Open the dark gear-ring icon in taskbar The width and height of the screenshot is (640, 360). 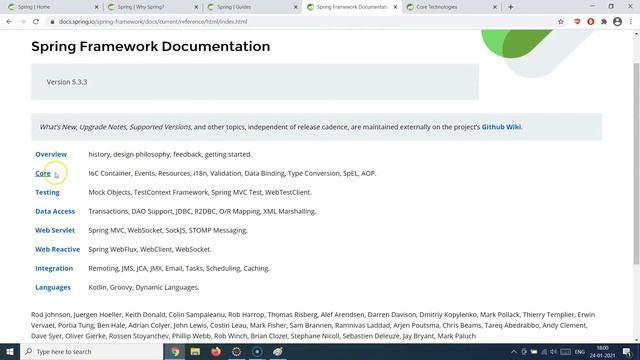[x=236, y=351]
